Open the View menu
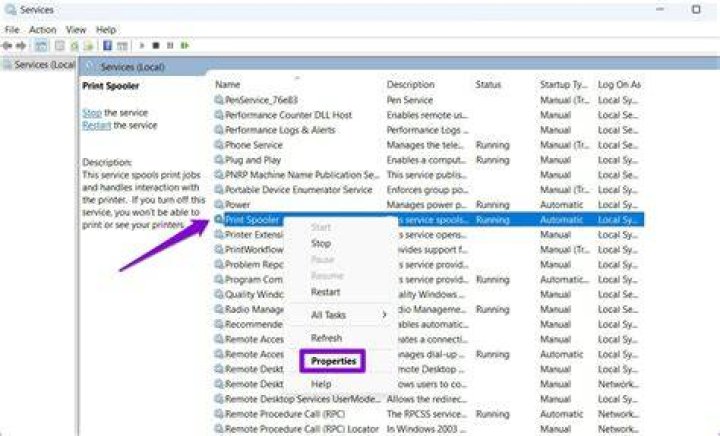The height and width of the screenshot is (436, 720). click(x=76, y=30)
